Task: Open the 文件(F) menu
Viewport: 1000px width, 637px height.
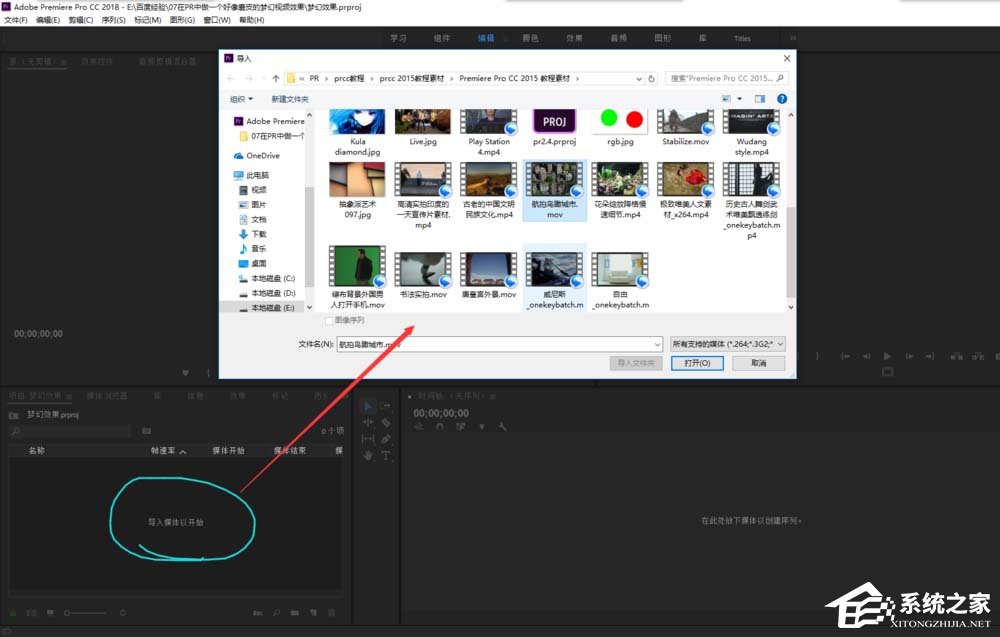Action: 16,20
